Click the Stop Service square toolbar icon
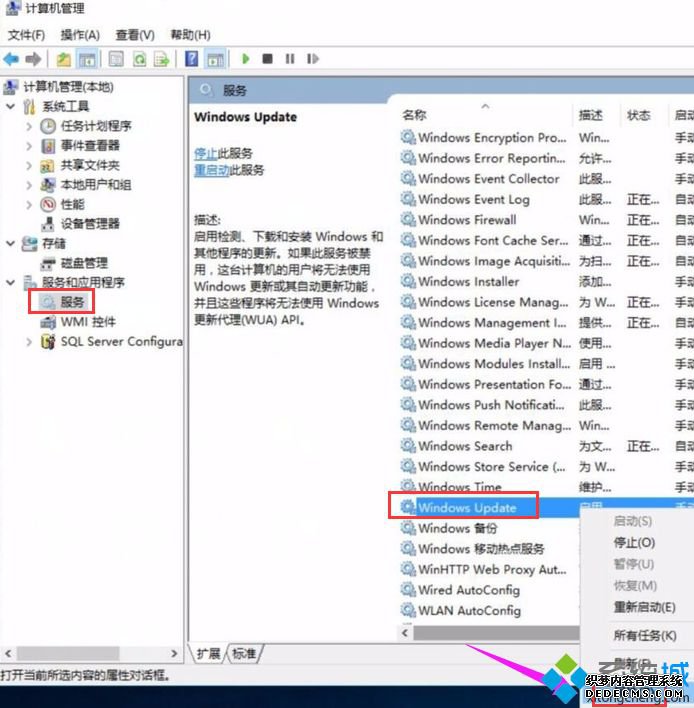 267,59
